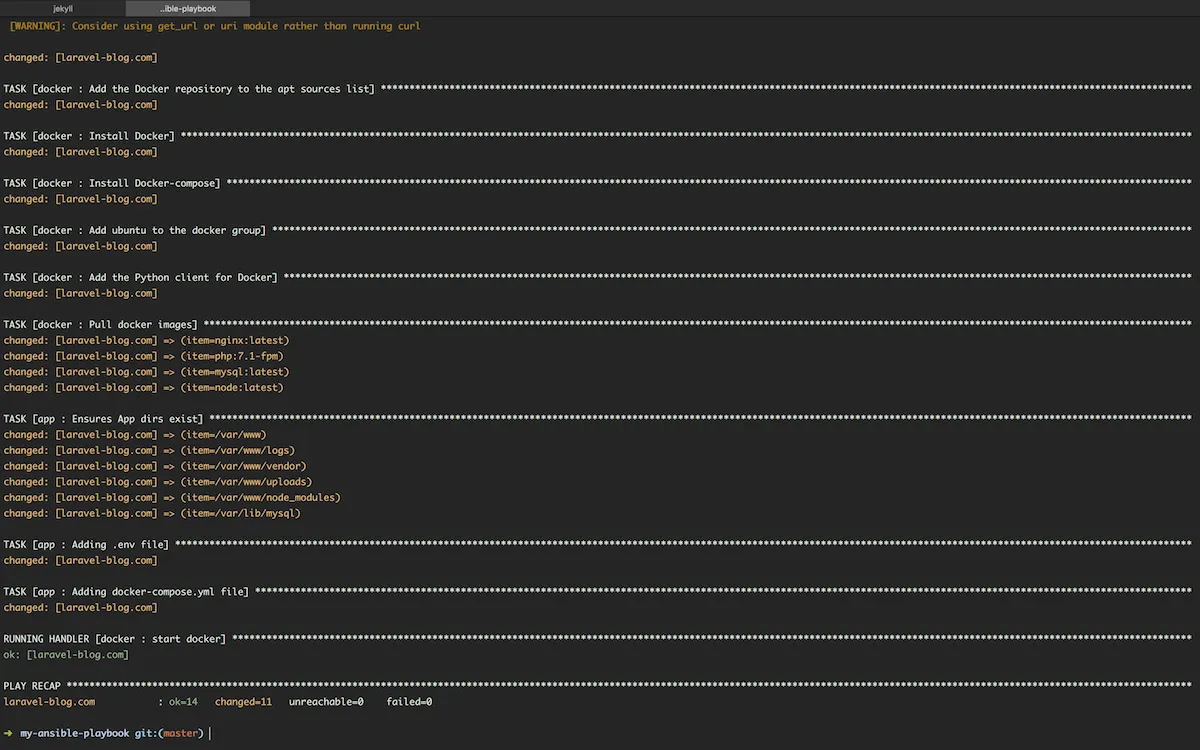
Task: Click the ok=14 recap value
Action: (183, 701)
